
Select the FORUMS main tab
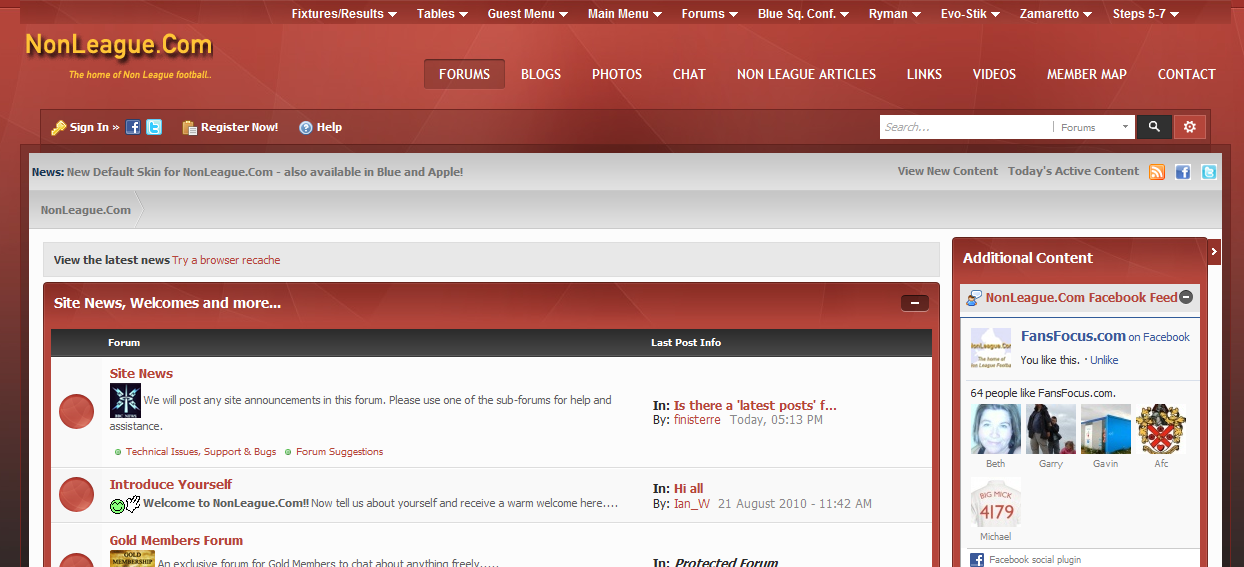(464, 74)
